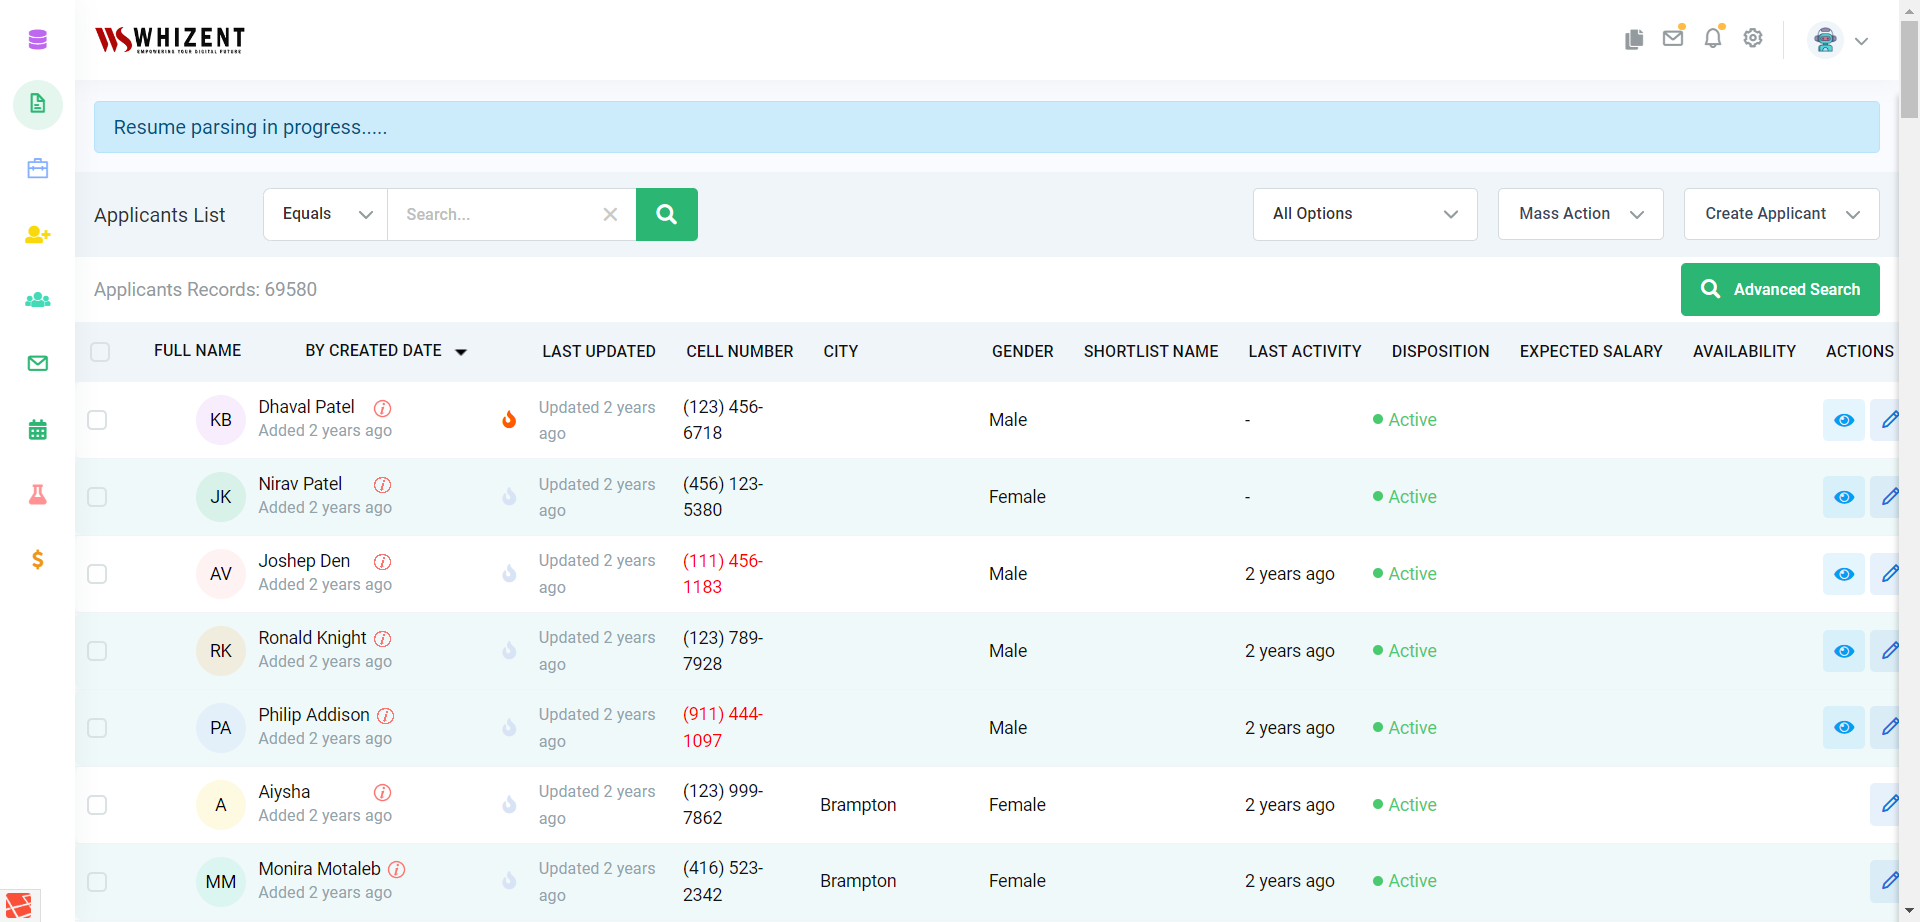Open the bell notifications icon
The width and height of the screenshot is (1920, 922).
tap(1713, 38)
